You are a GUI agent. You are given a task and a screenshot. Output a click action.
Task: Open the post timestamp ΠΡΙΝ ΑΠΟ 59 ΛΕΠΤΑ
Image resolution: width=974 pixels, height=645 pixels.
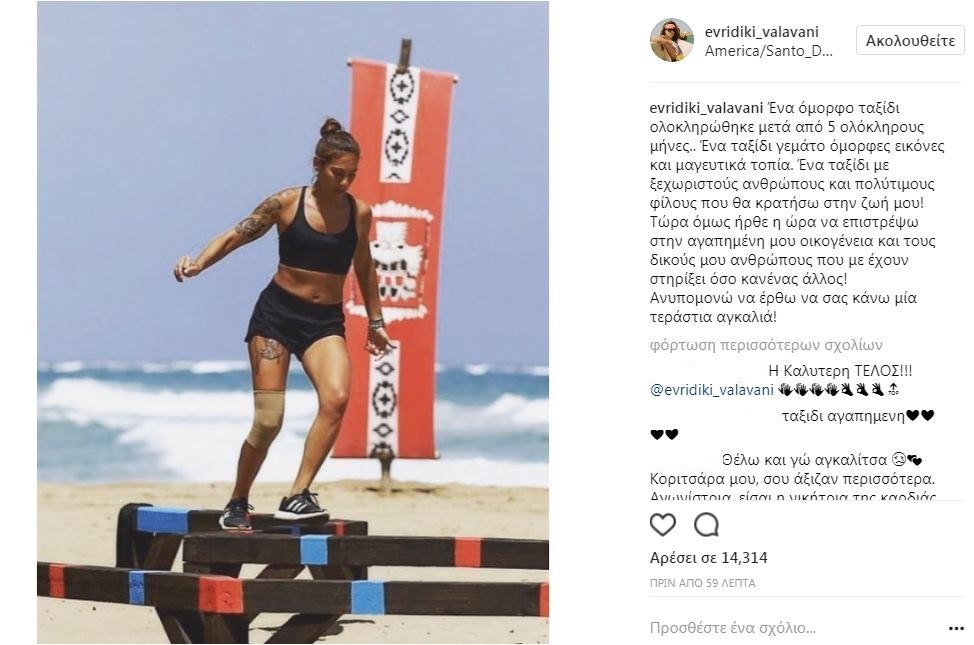coord(703,583)
